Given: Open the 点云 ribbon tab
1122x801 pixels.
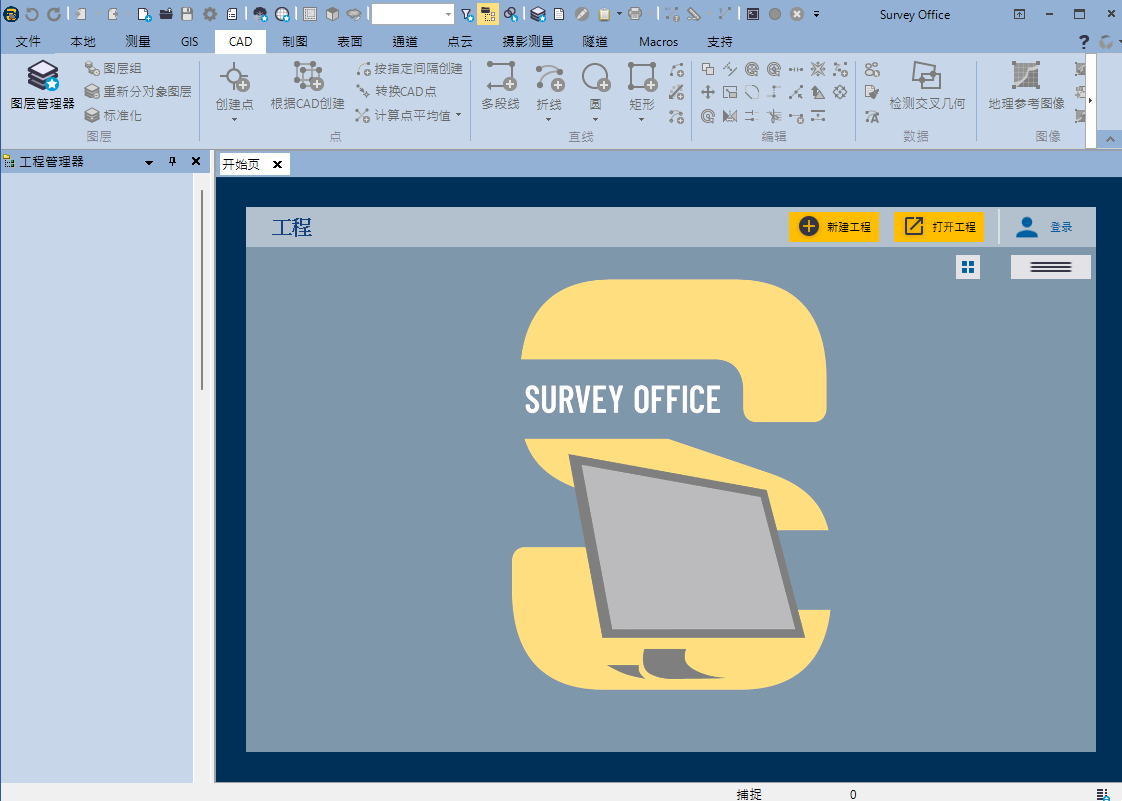Looking at the screenshot, I should pyautogui.click(x=459, y=42).
